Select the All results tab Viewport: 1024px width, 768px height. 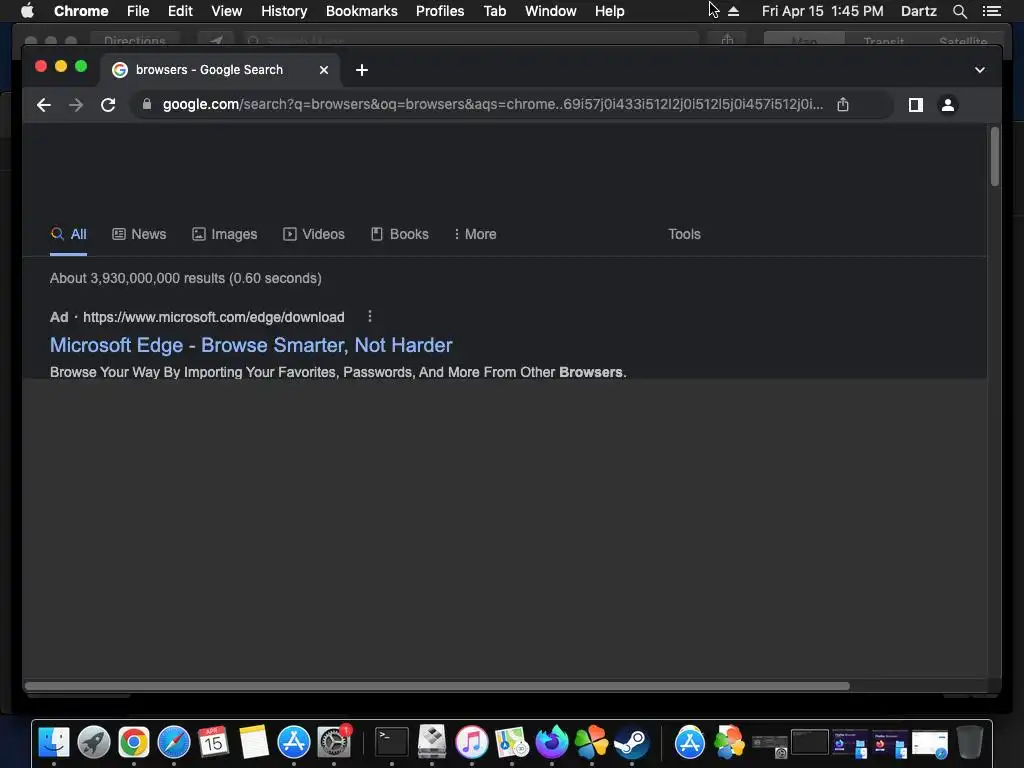pos(69,234)
